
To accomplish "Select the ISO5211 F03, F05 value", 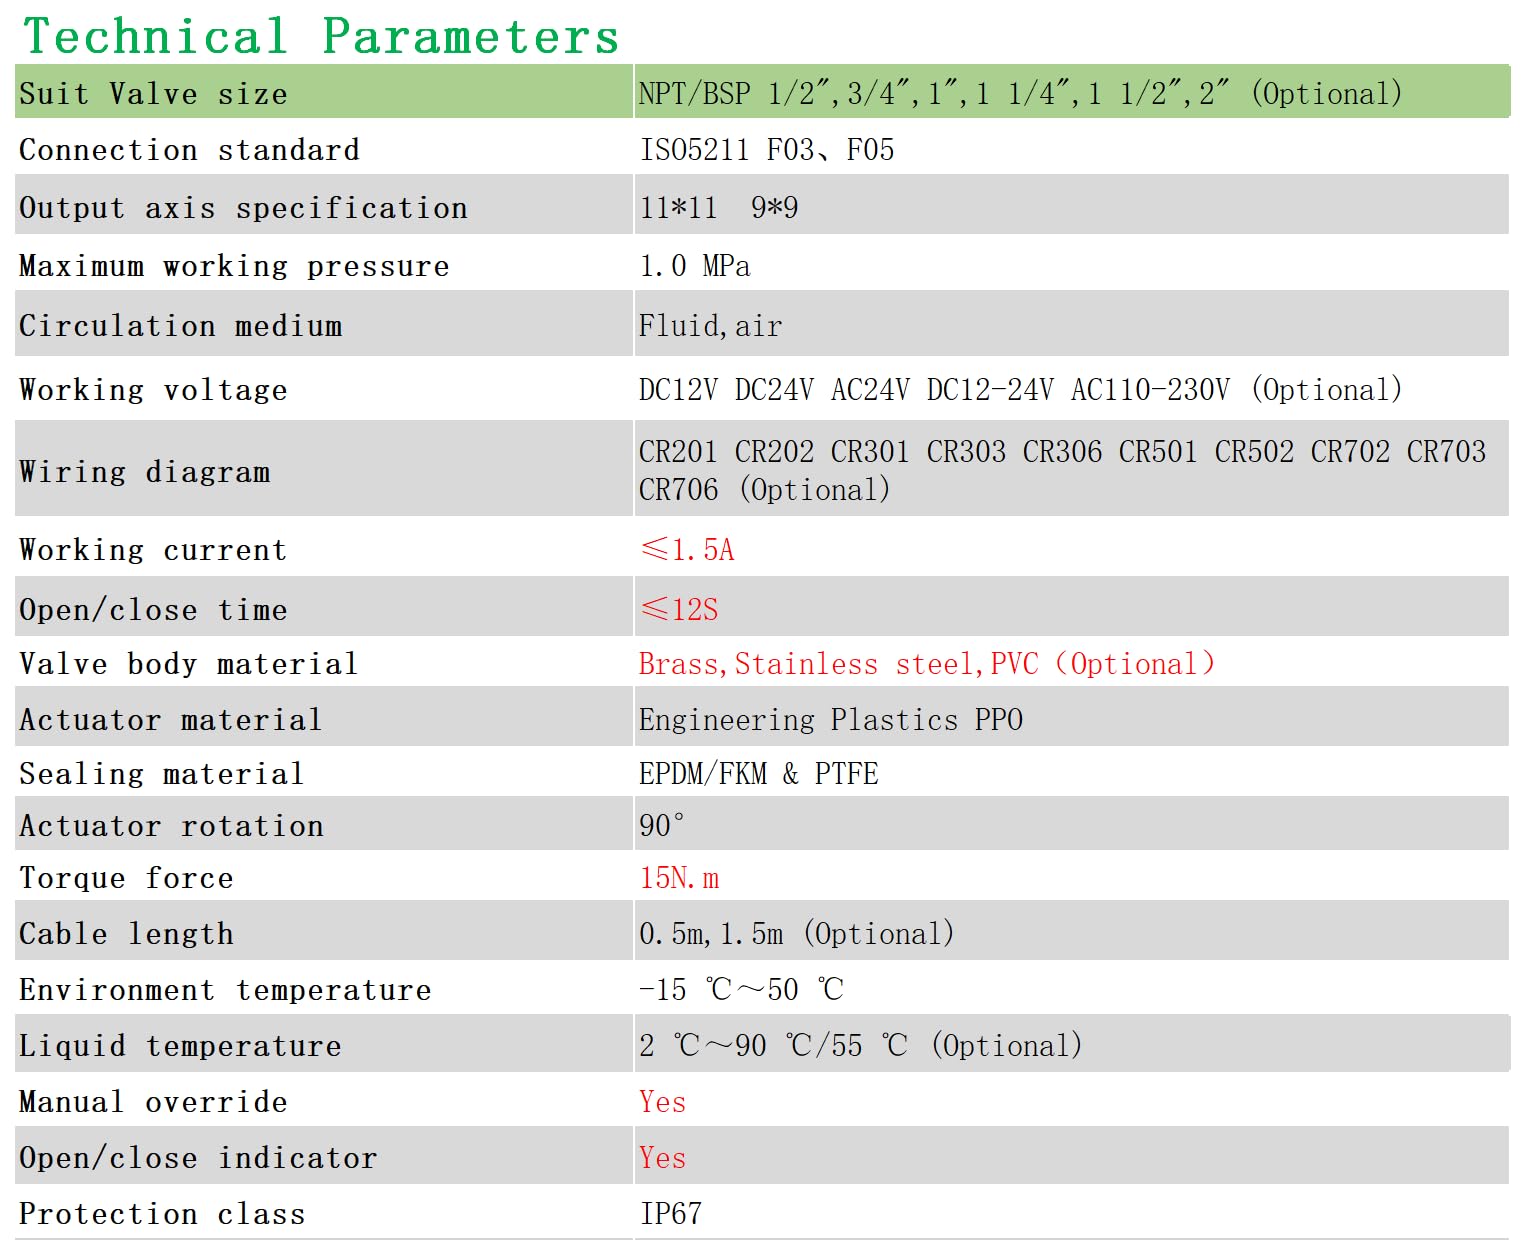I will (767, 150).
